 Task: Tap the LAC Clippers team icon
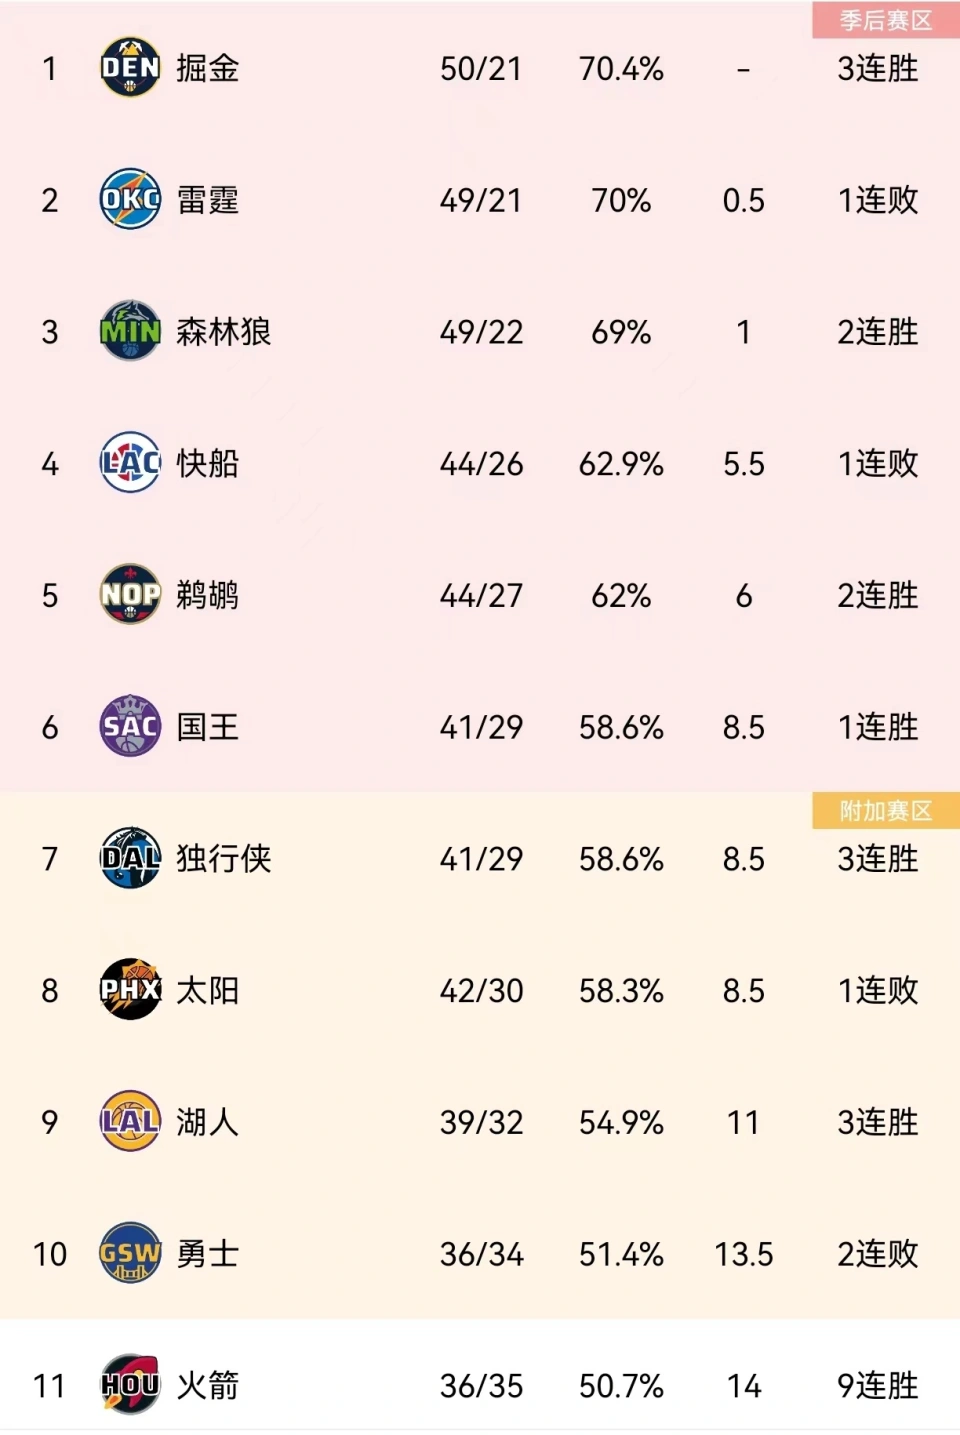coord(130,463)
